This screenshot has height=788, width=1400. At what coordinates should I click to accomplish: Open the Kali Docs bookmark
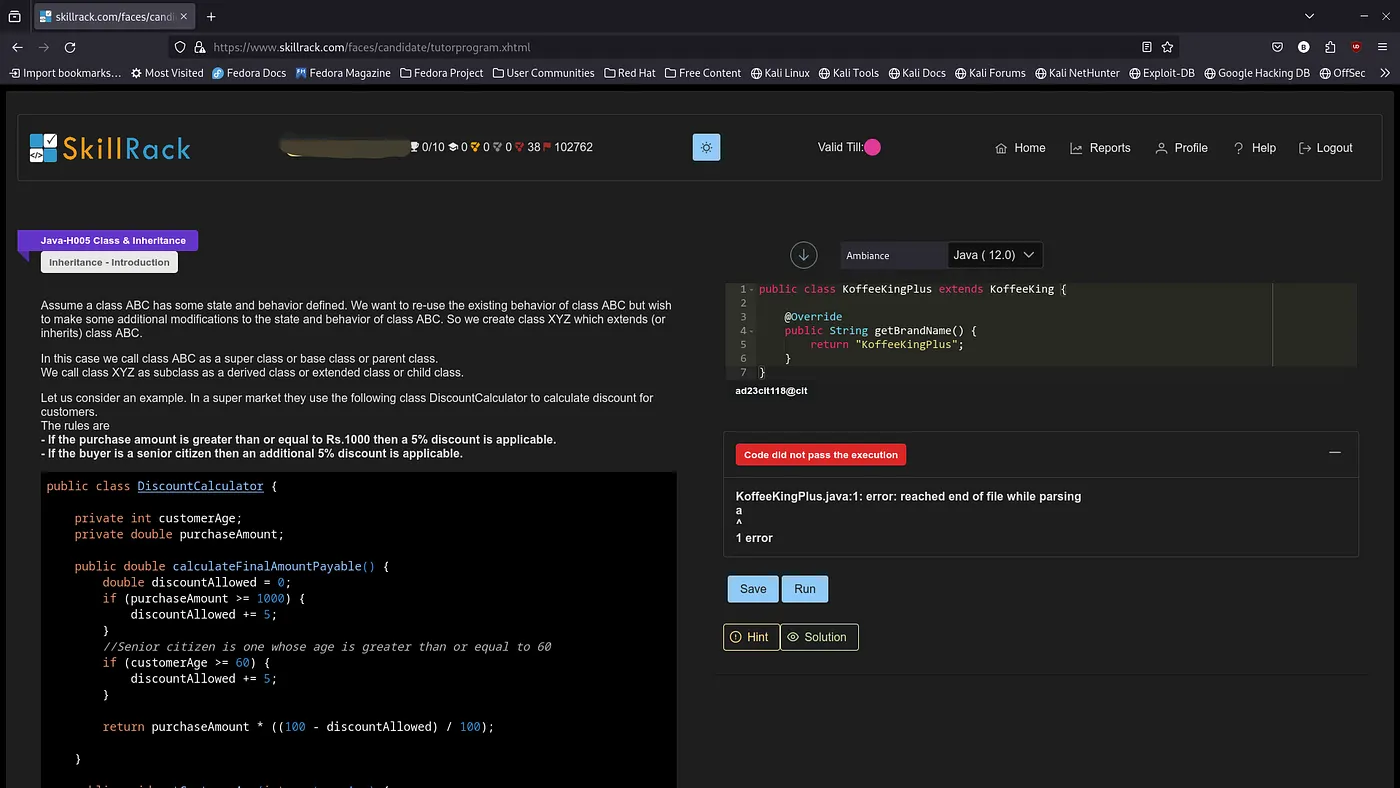[x=916, y=73]
